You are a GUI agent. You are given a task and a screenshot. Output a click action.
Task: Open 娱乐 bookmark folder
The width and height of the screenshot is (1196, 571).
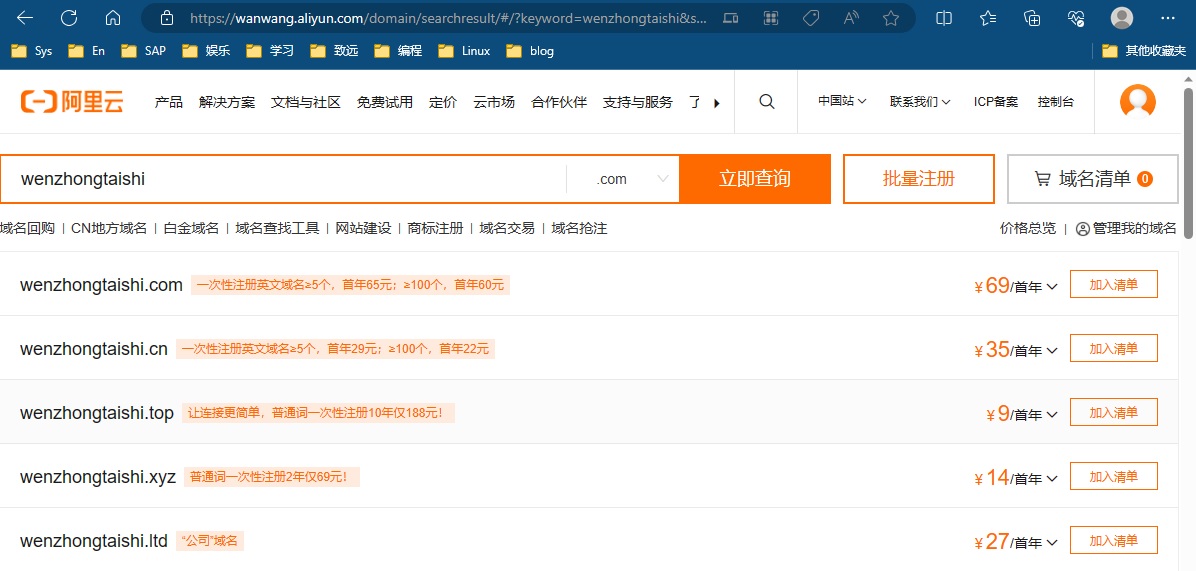[x=206, y=51]
